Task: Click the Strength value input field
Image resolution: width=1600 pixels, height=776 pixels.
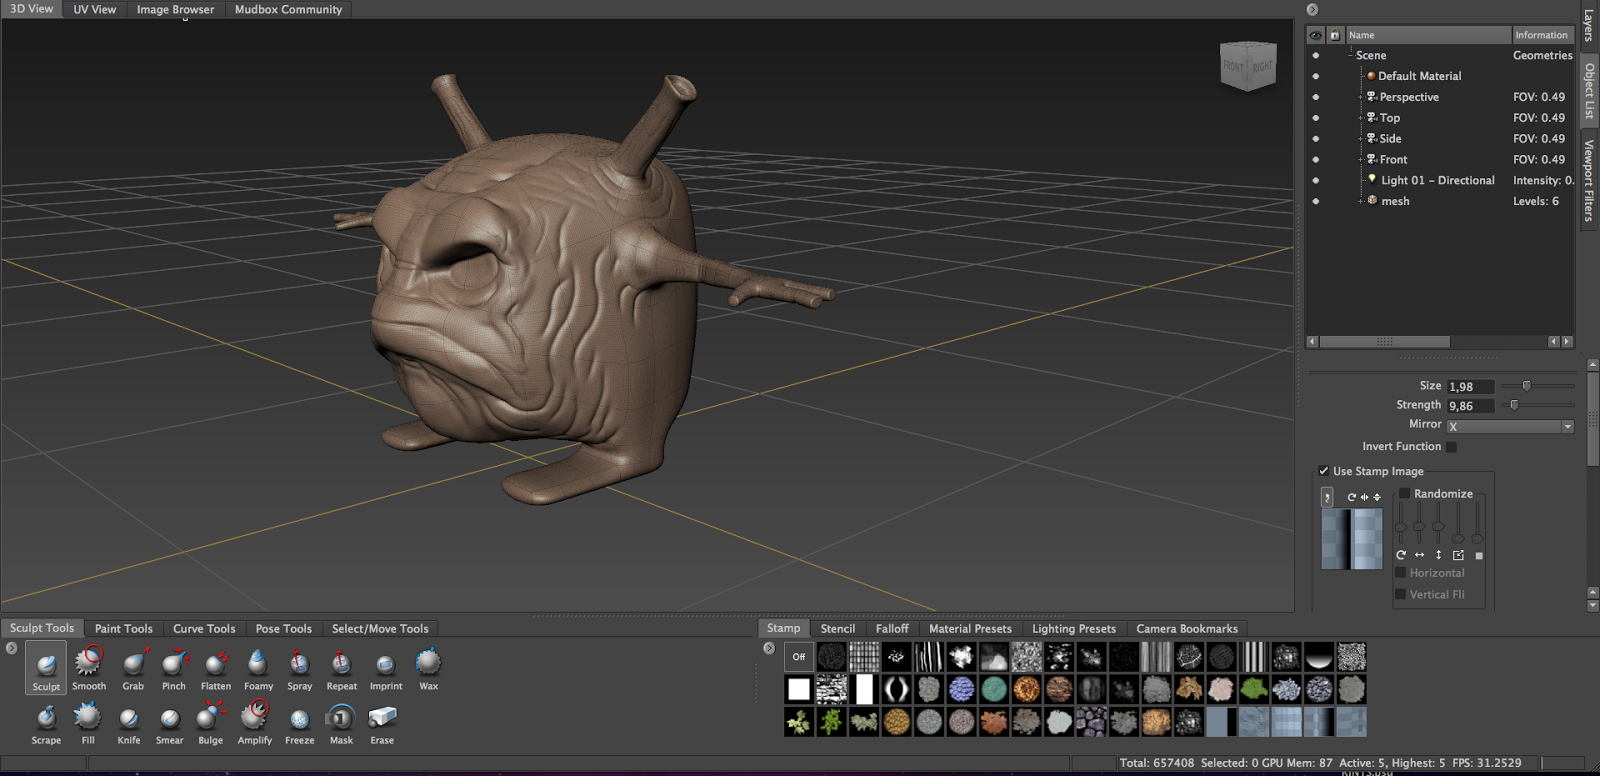Action: pos(1470,406)
